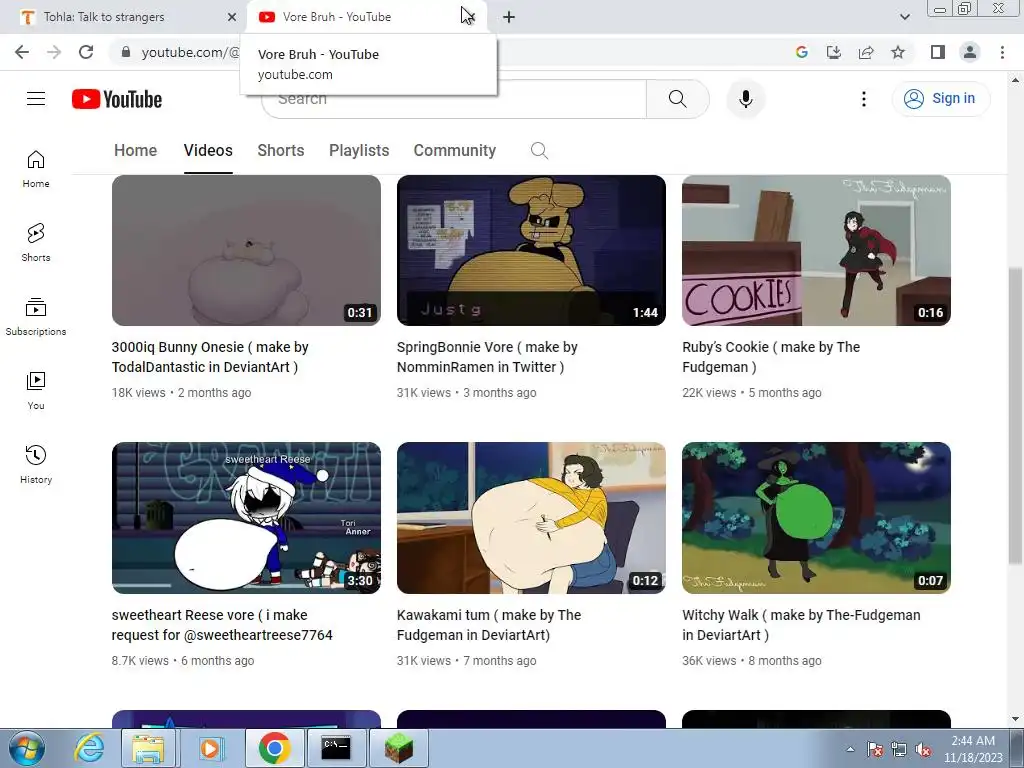Open Chrome three-dot menu
This screenshot has width=1024, height=768.
[1002, 52]
